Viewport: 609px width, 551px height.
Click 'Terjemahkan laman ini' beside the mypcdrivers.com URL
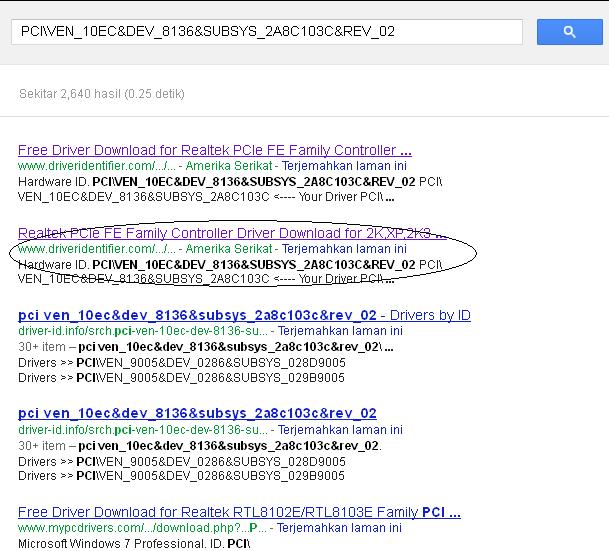339,528
